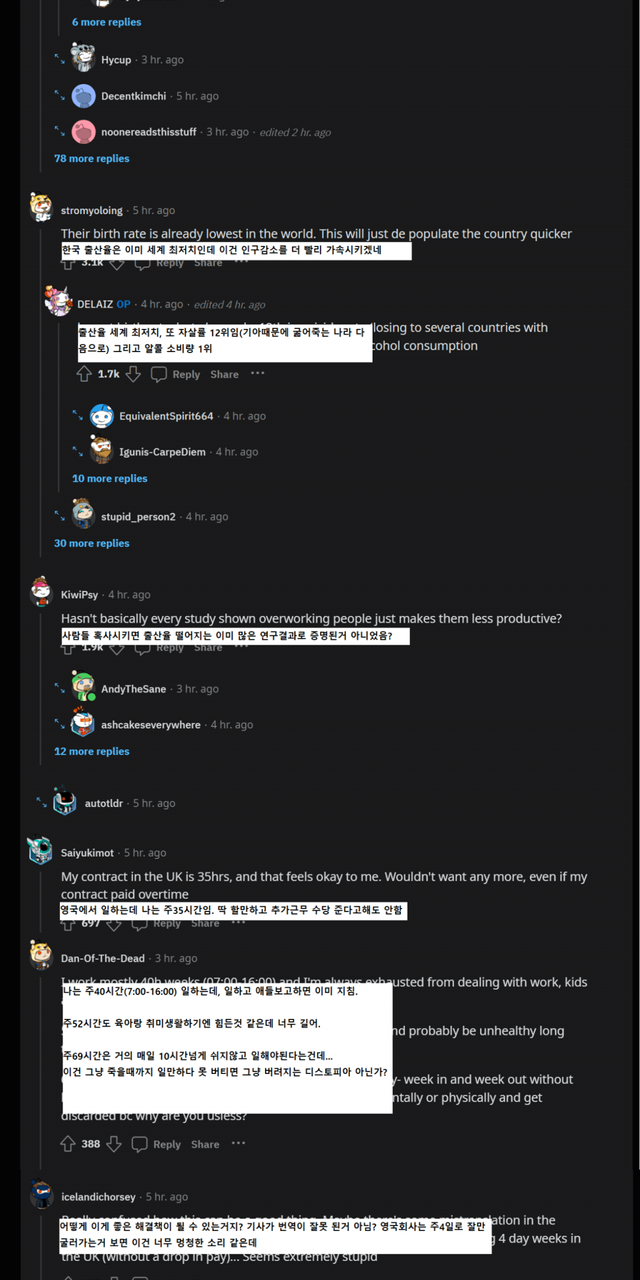The image size is (640, 1280).
Task: Open Saiyukimot's user profile link
Action: pos(87,853)
